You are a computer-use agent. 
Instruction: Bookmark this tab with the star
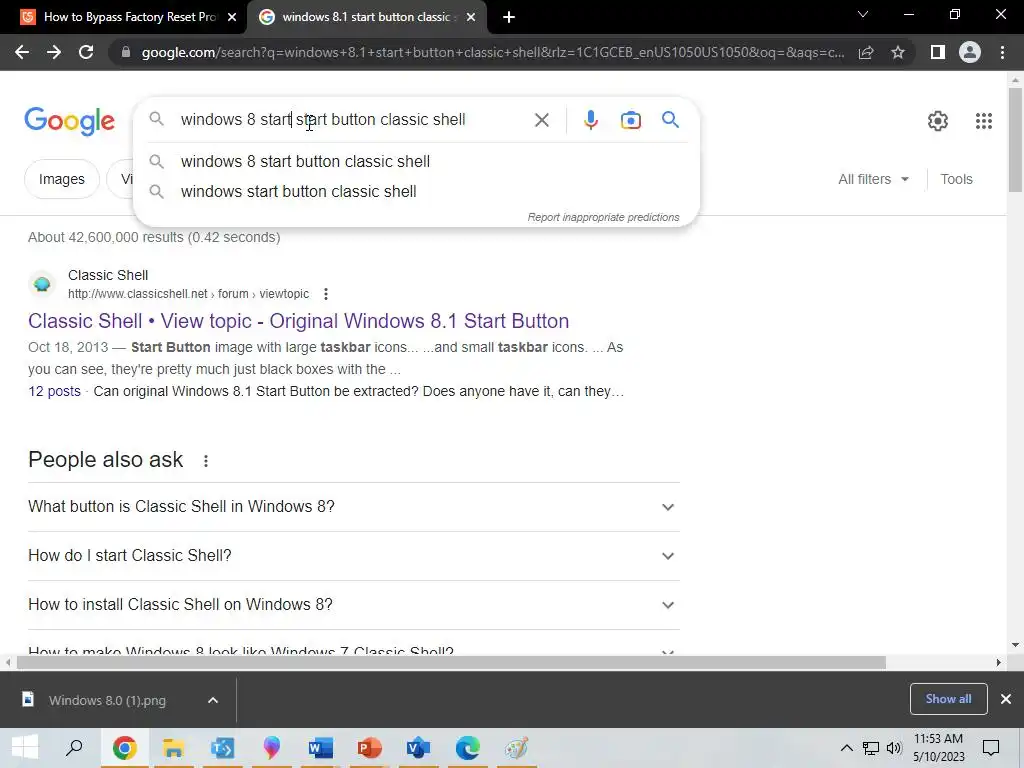coord(898,52)
